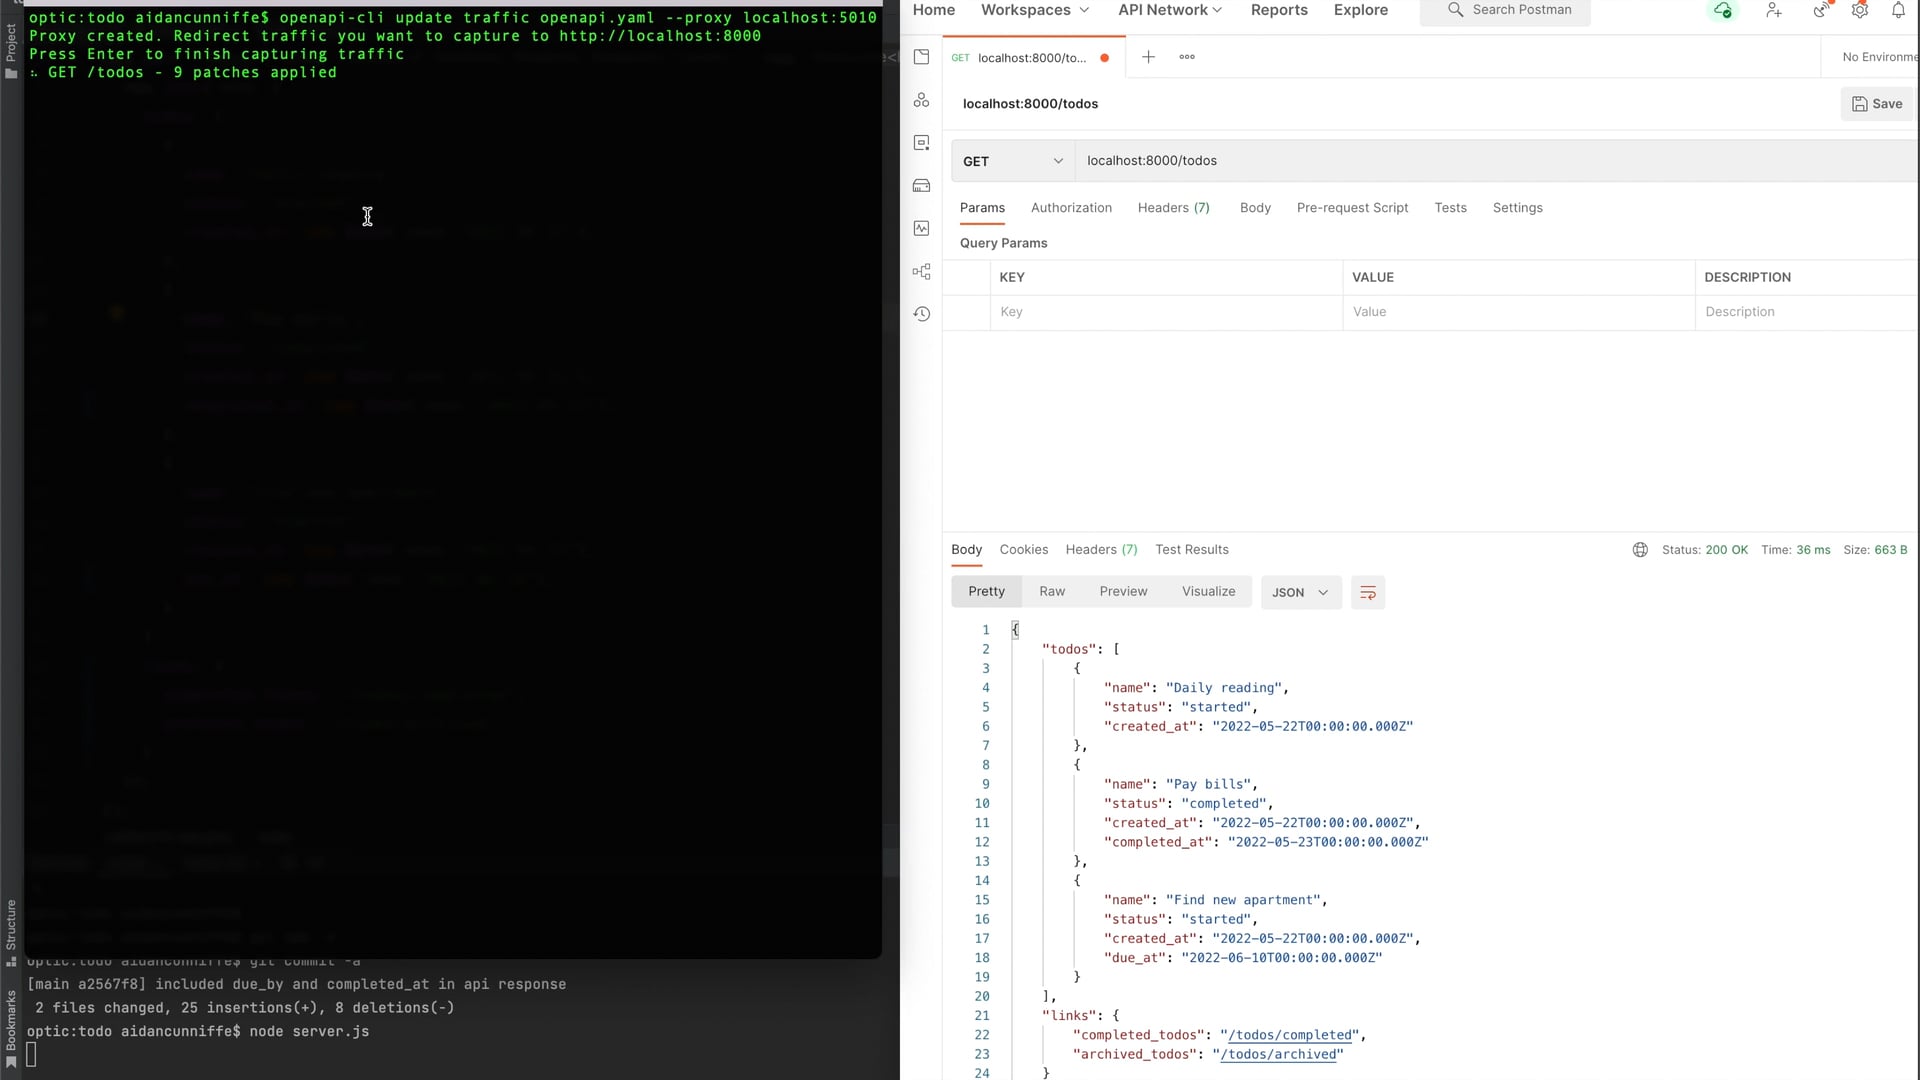Viewport: 1920px width, 1080px height.
Task: Toggle the Pretty response view
Action: tap(986, 591)
